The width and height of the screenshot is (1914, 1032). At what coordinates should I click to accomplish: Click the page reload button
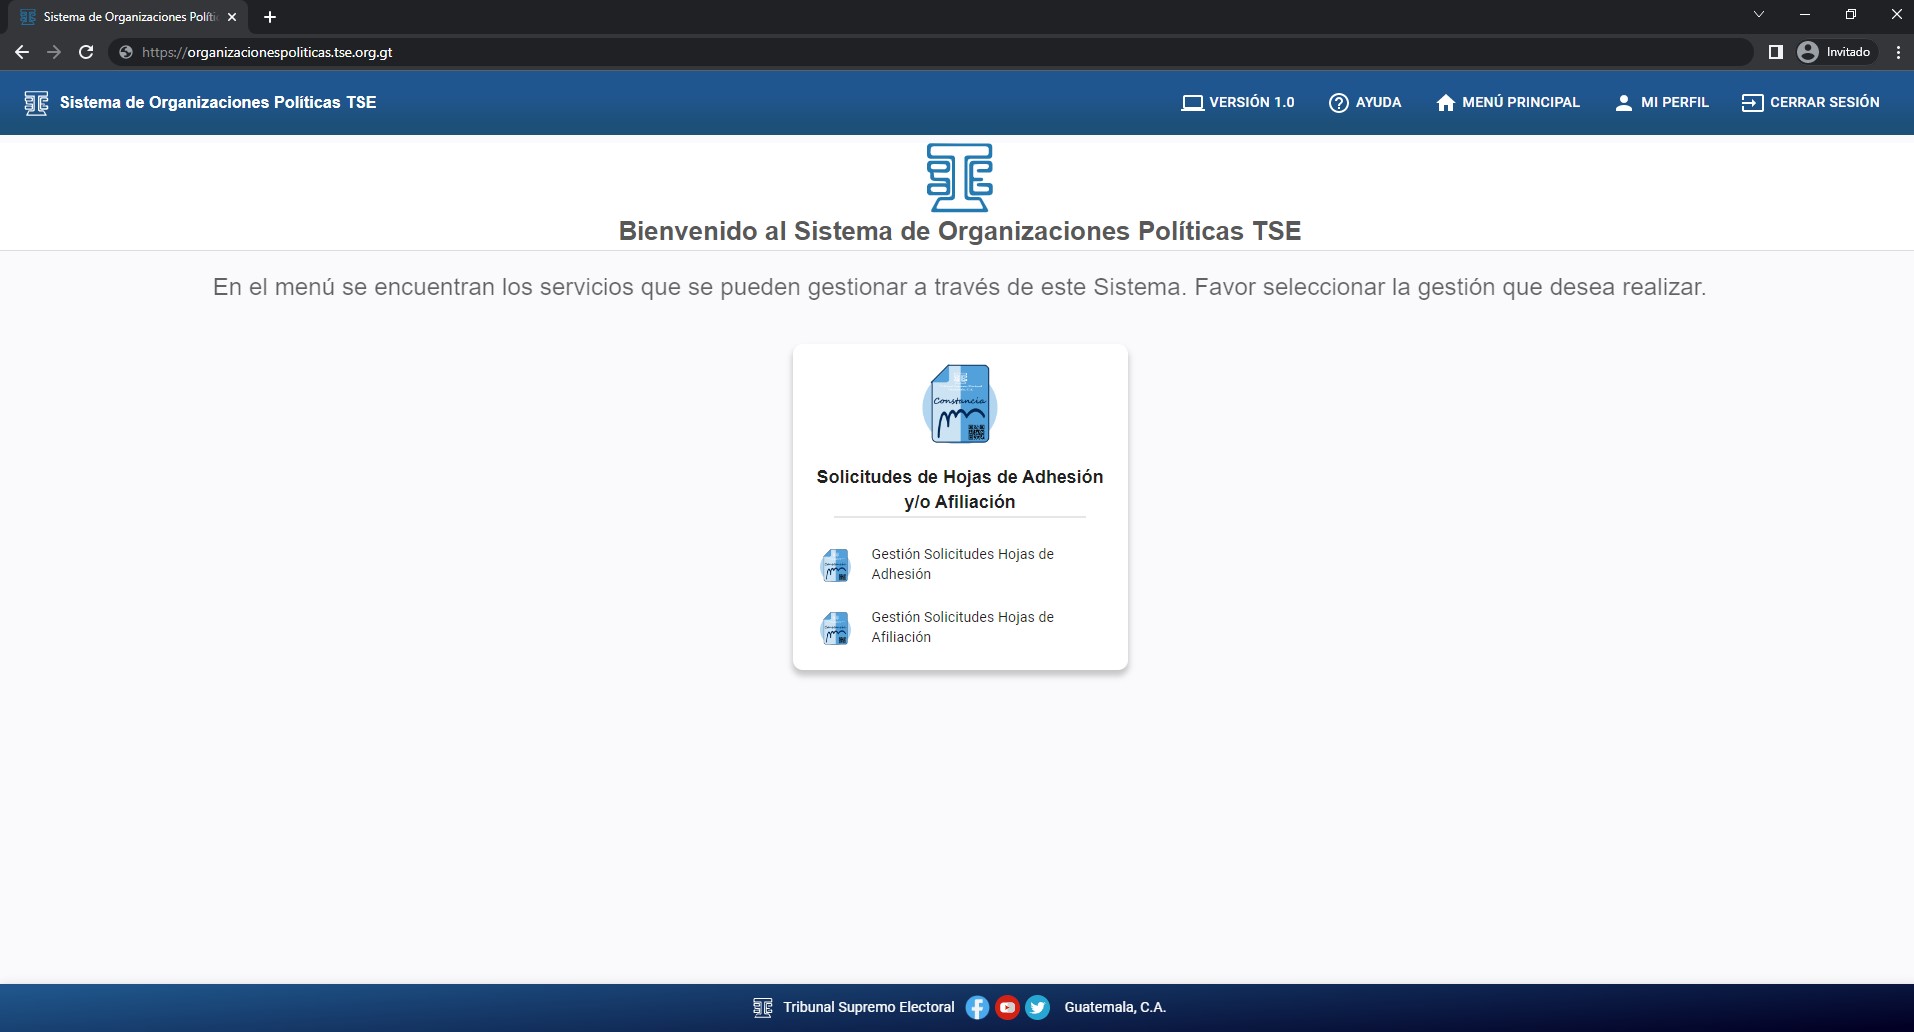click(x=86, y=52)
